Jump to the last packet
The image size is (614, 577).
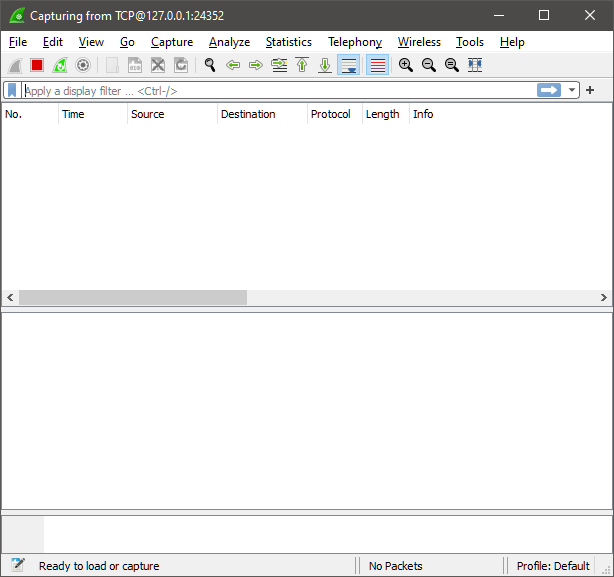coord(325,65)
